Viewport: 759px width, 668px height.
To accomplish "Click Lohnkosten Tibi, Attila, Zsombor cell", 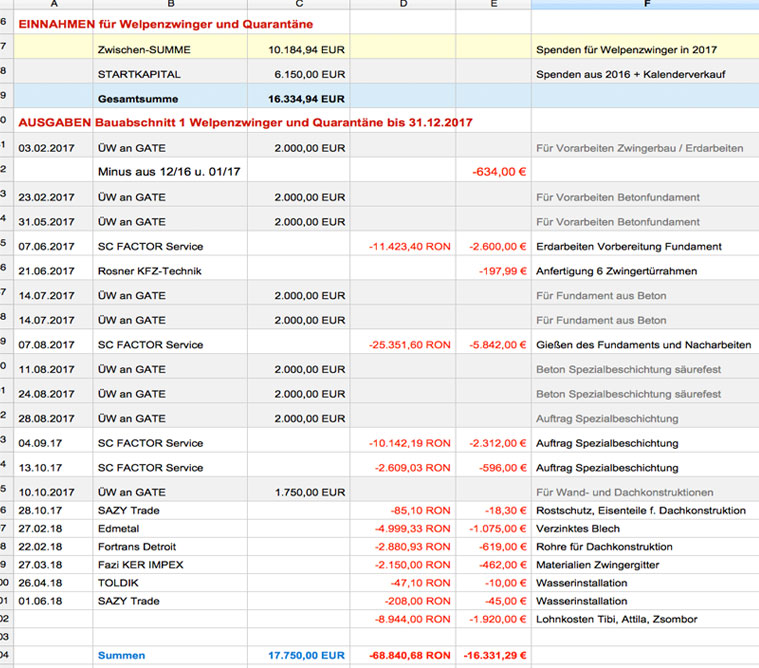I will point(645,619).
